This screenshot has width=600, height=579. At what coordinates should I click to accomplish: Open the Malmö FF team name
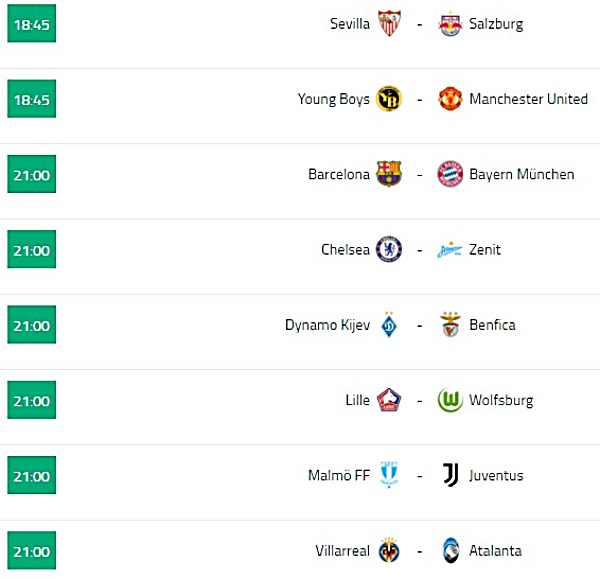339,475
